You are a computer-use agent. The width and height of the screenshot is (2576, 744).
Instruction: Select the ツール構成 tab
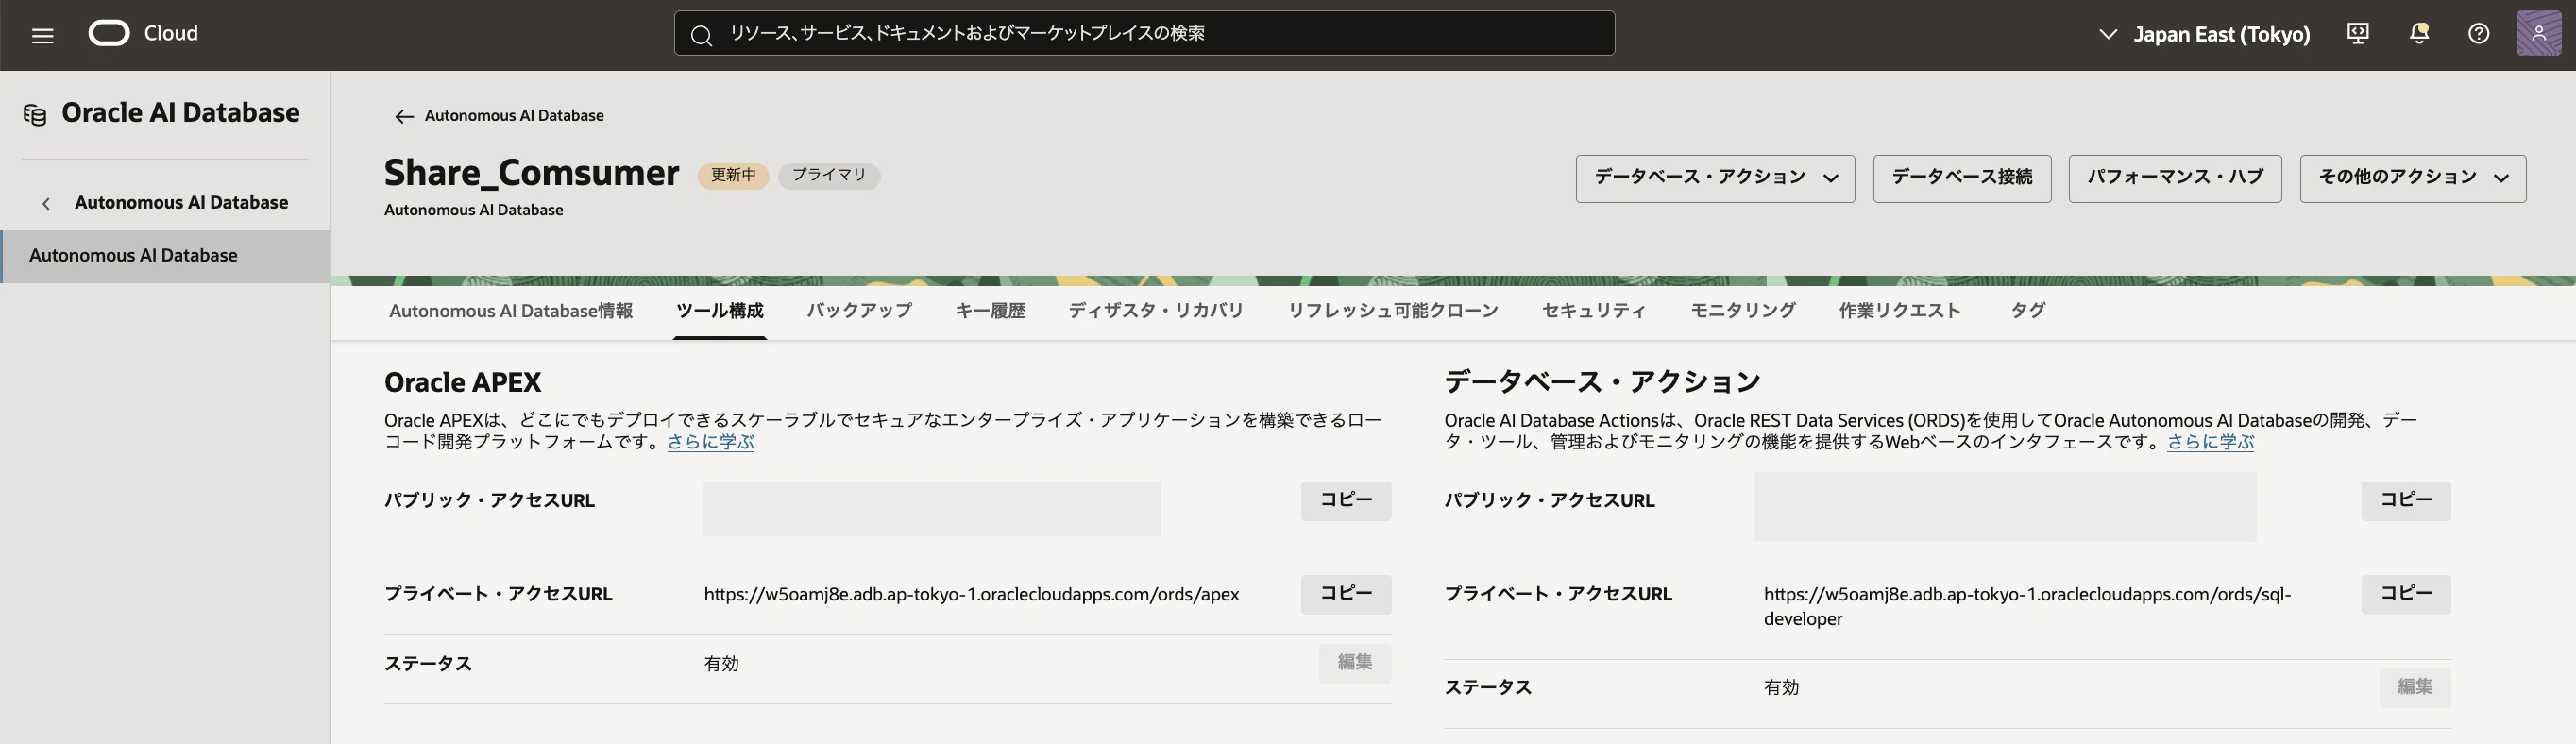click(x=720, y=311)
